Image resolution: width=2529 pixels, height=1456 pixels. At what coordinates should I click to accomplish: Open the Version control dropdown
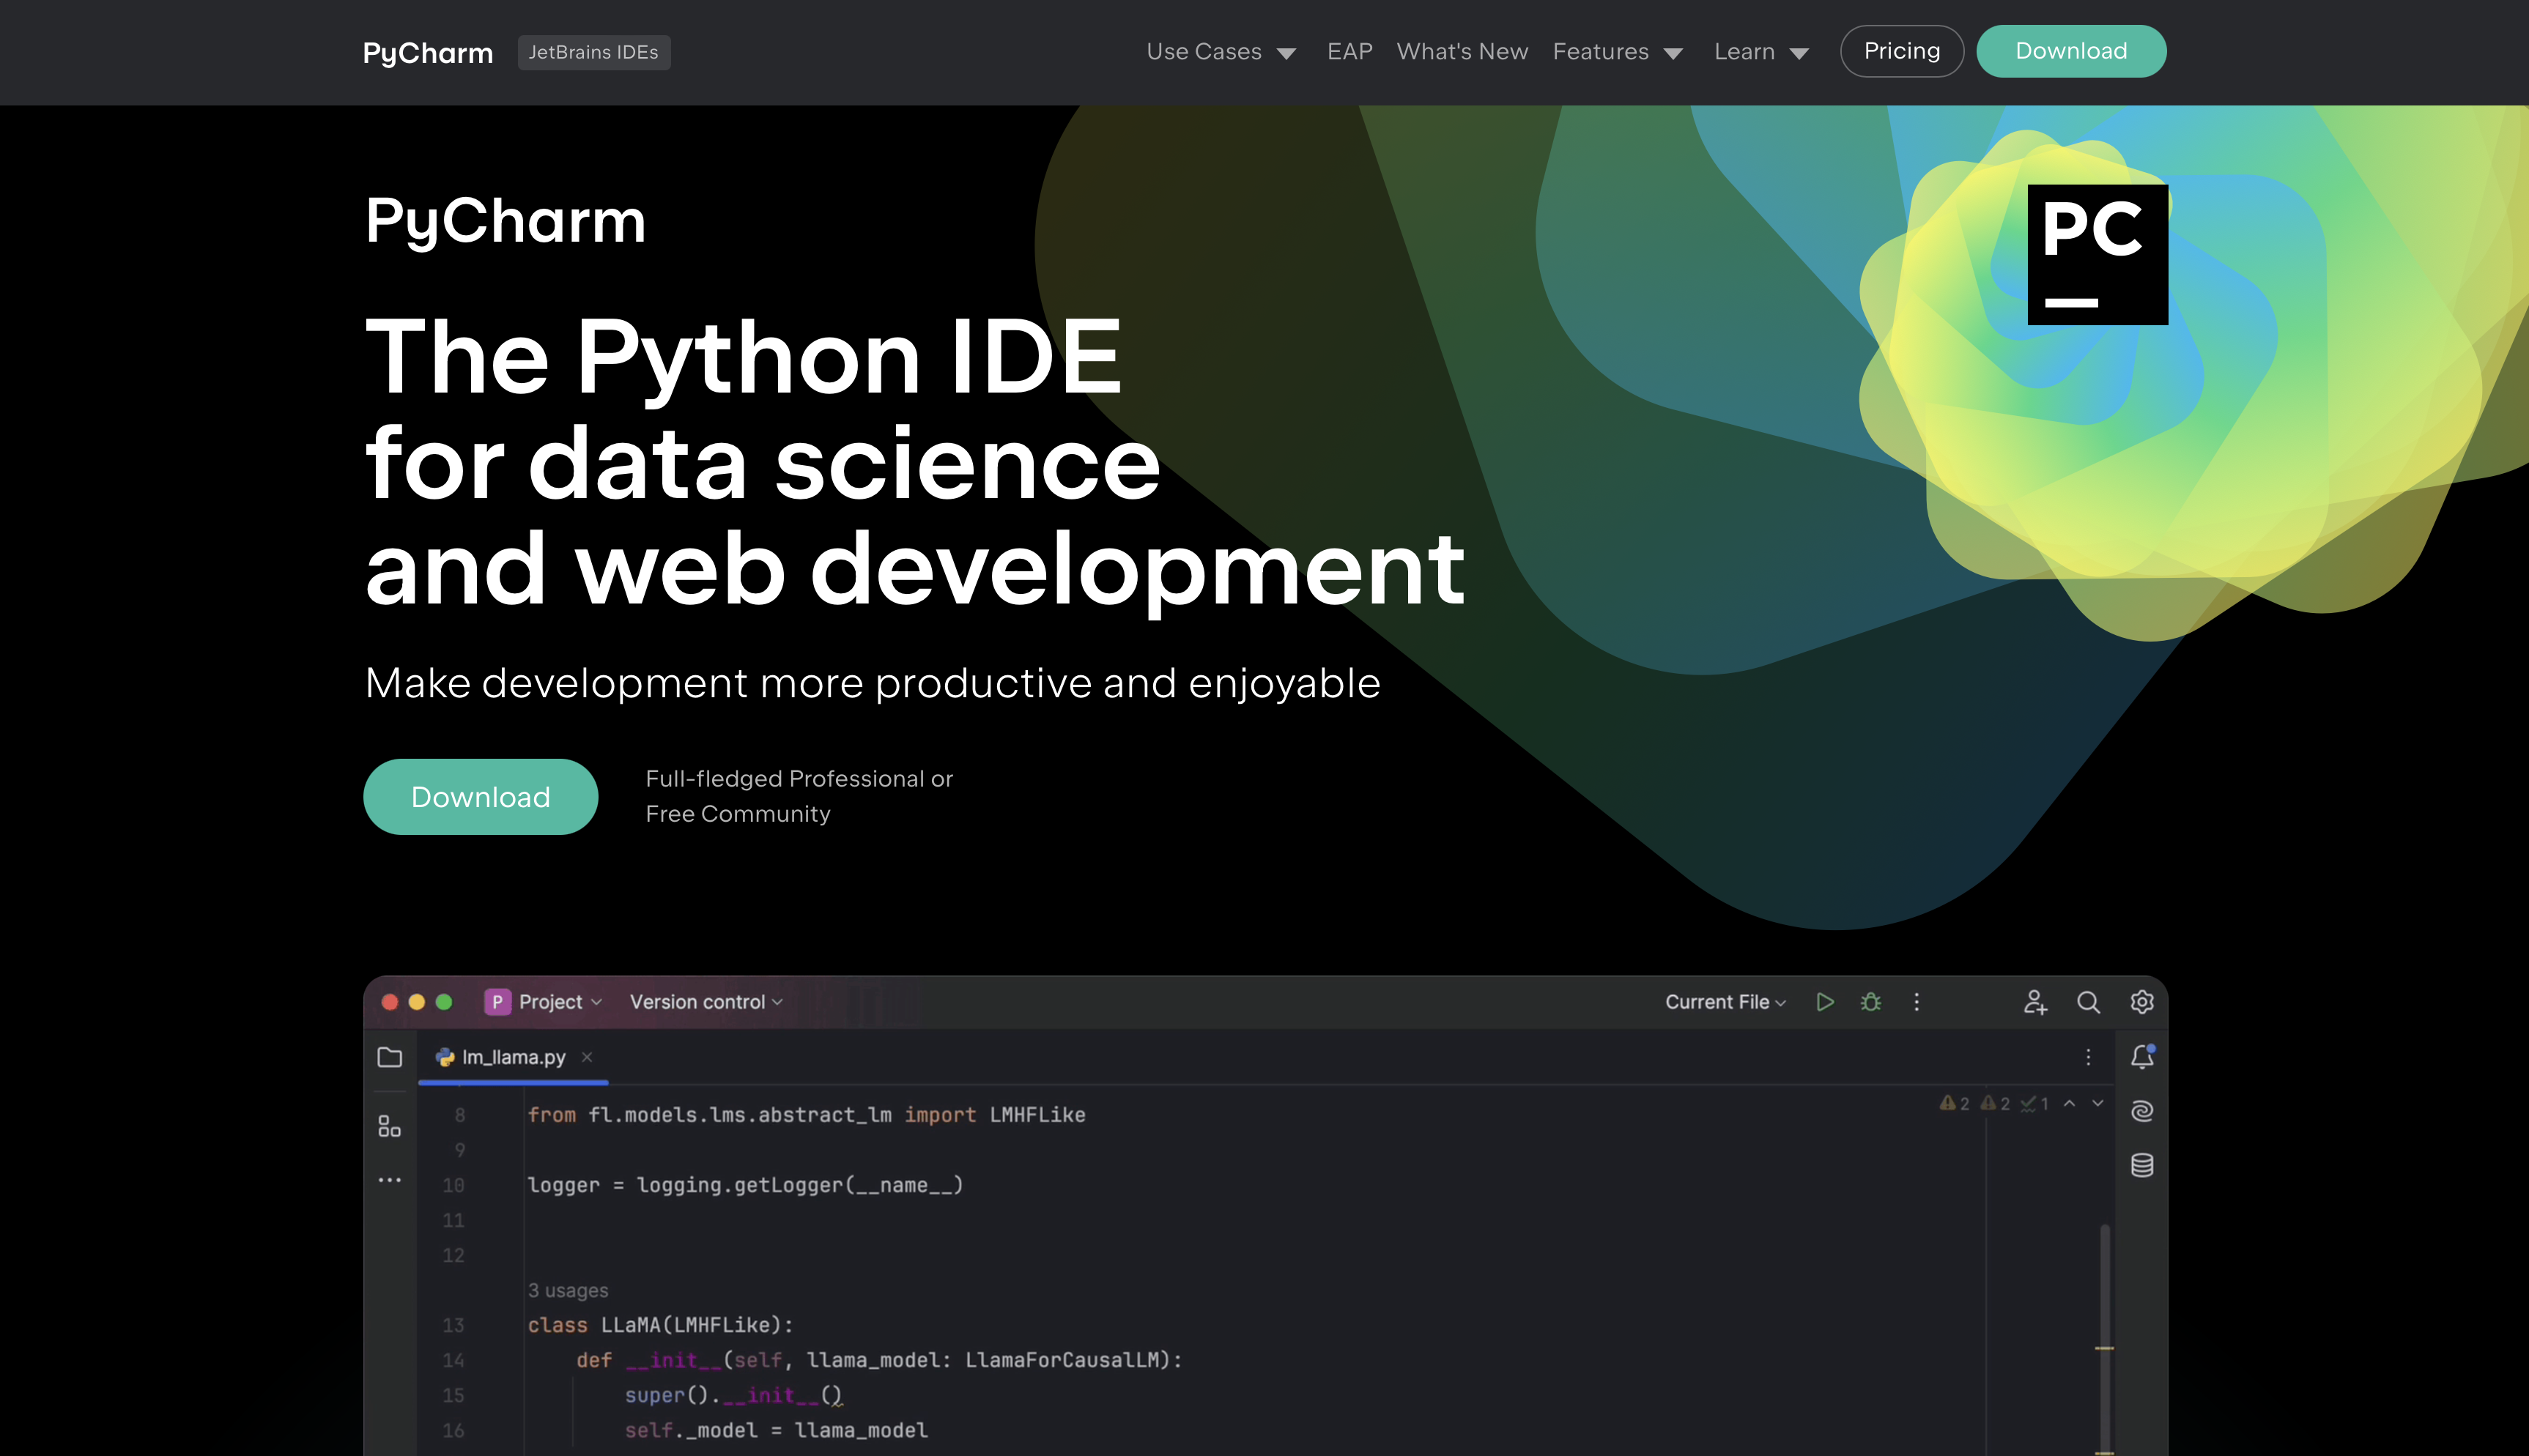(x=706, y=1002)
